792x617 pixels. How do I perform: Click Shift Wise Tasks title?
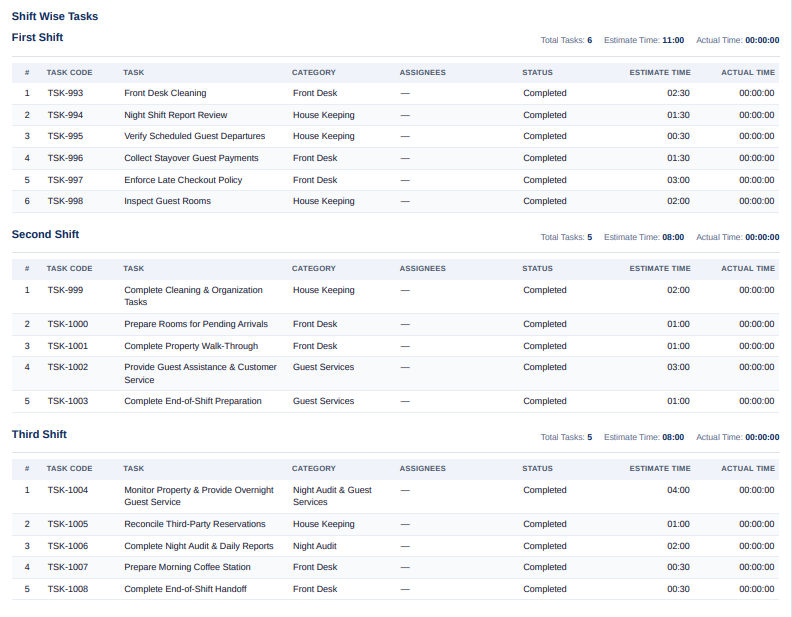55,16
